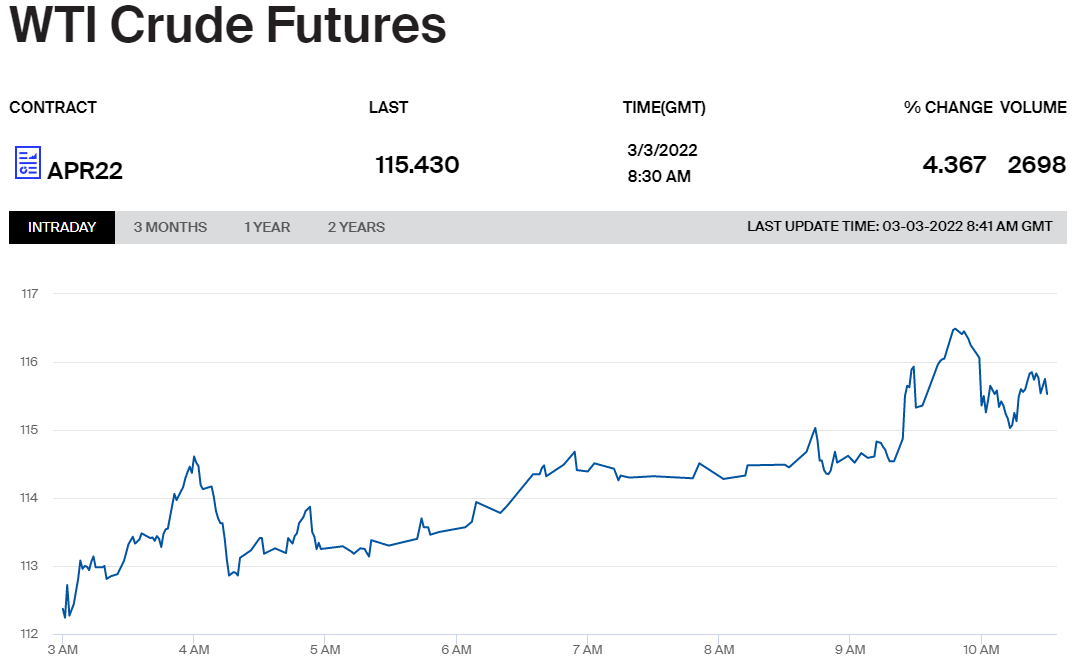Click the LAST column header

[388, 107]
